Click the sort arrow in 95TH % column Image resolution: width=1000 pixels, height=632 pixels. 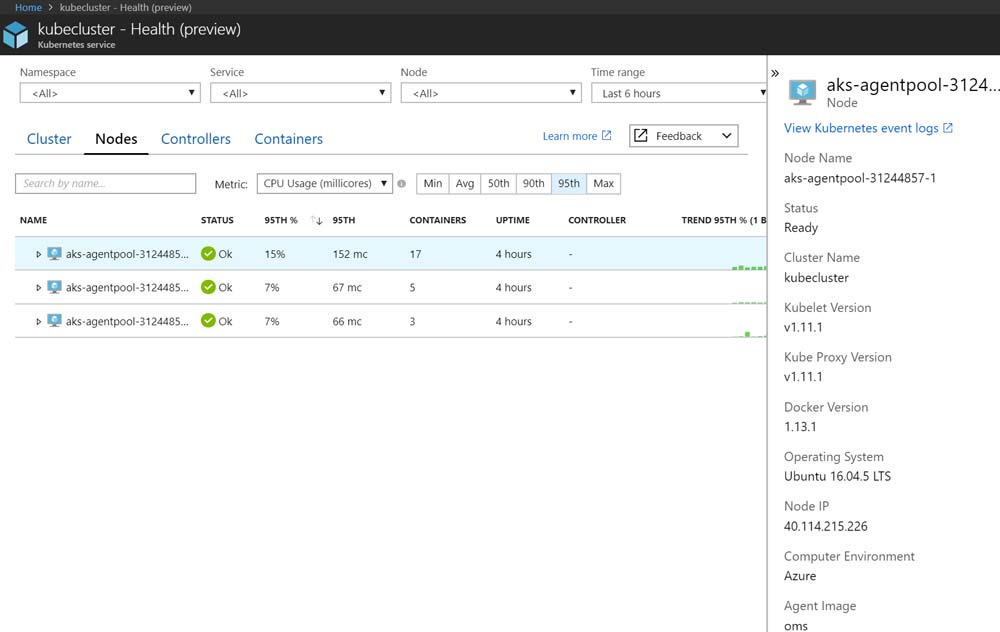[317, 220]
